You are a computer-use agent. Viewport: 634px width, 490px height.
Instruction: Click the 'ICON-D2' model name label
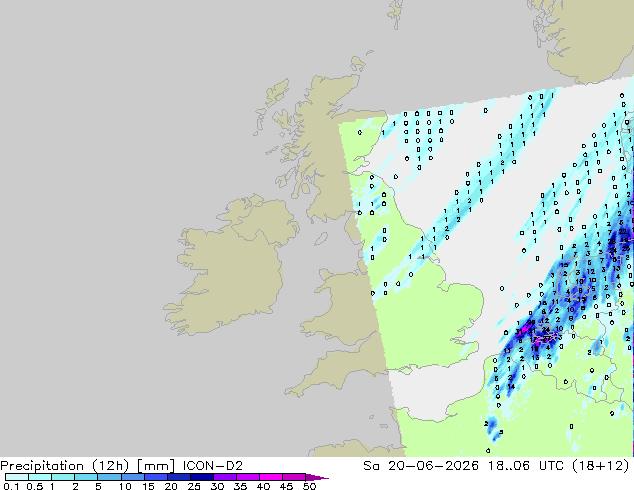pyautogui.click(x=213, y=466)
